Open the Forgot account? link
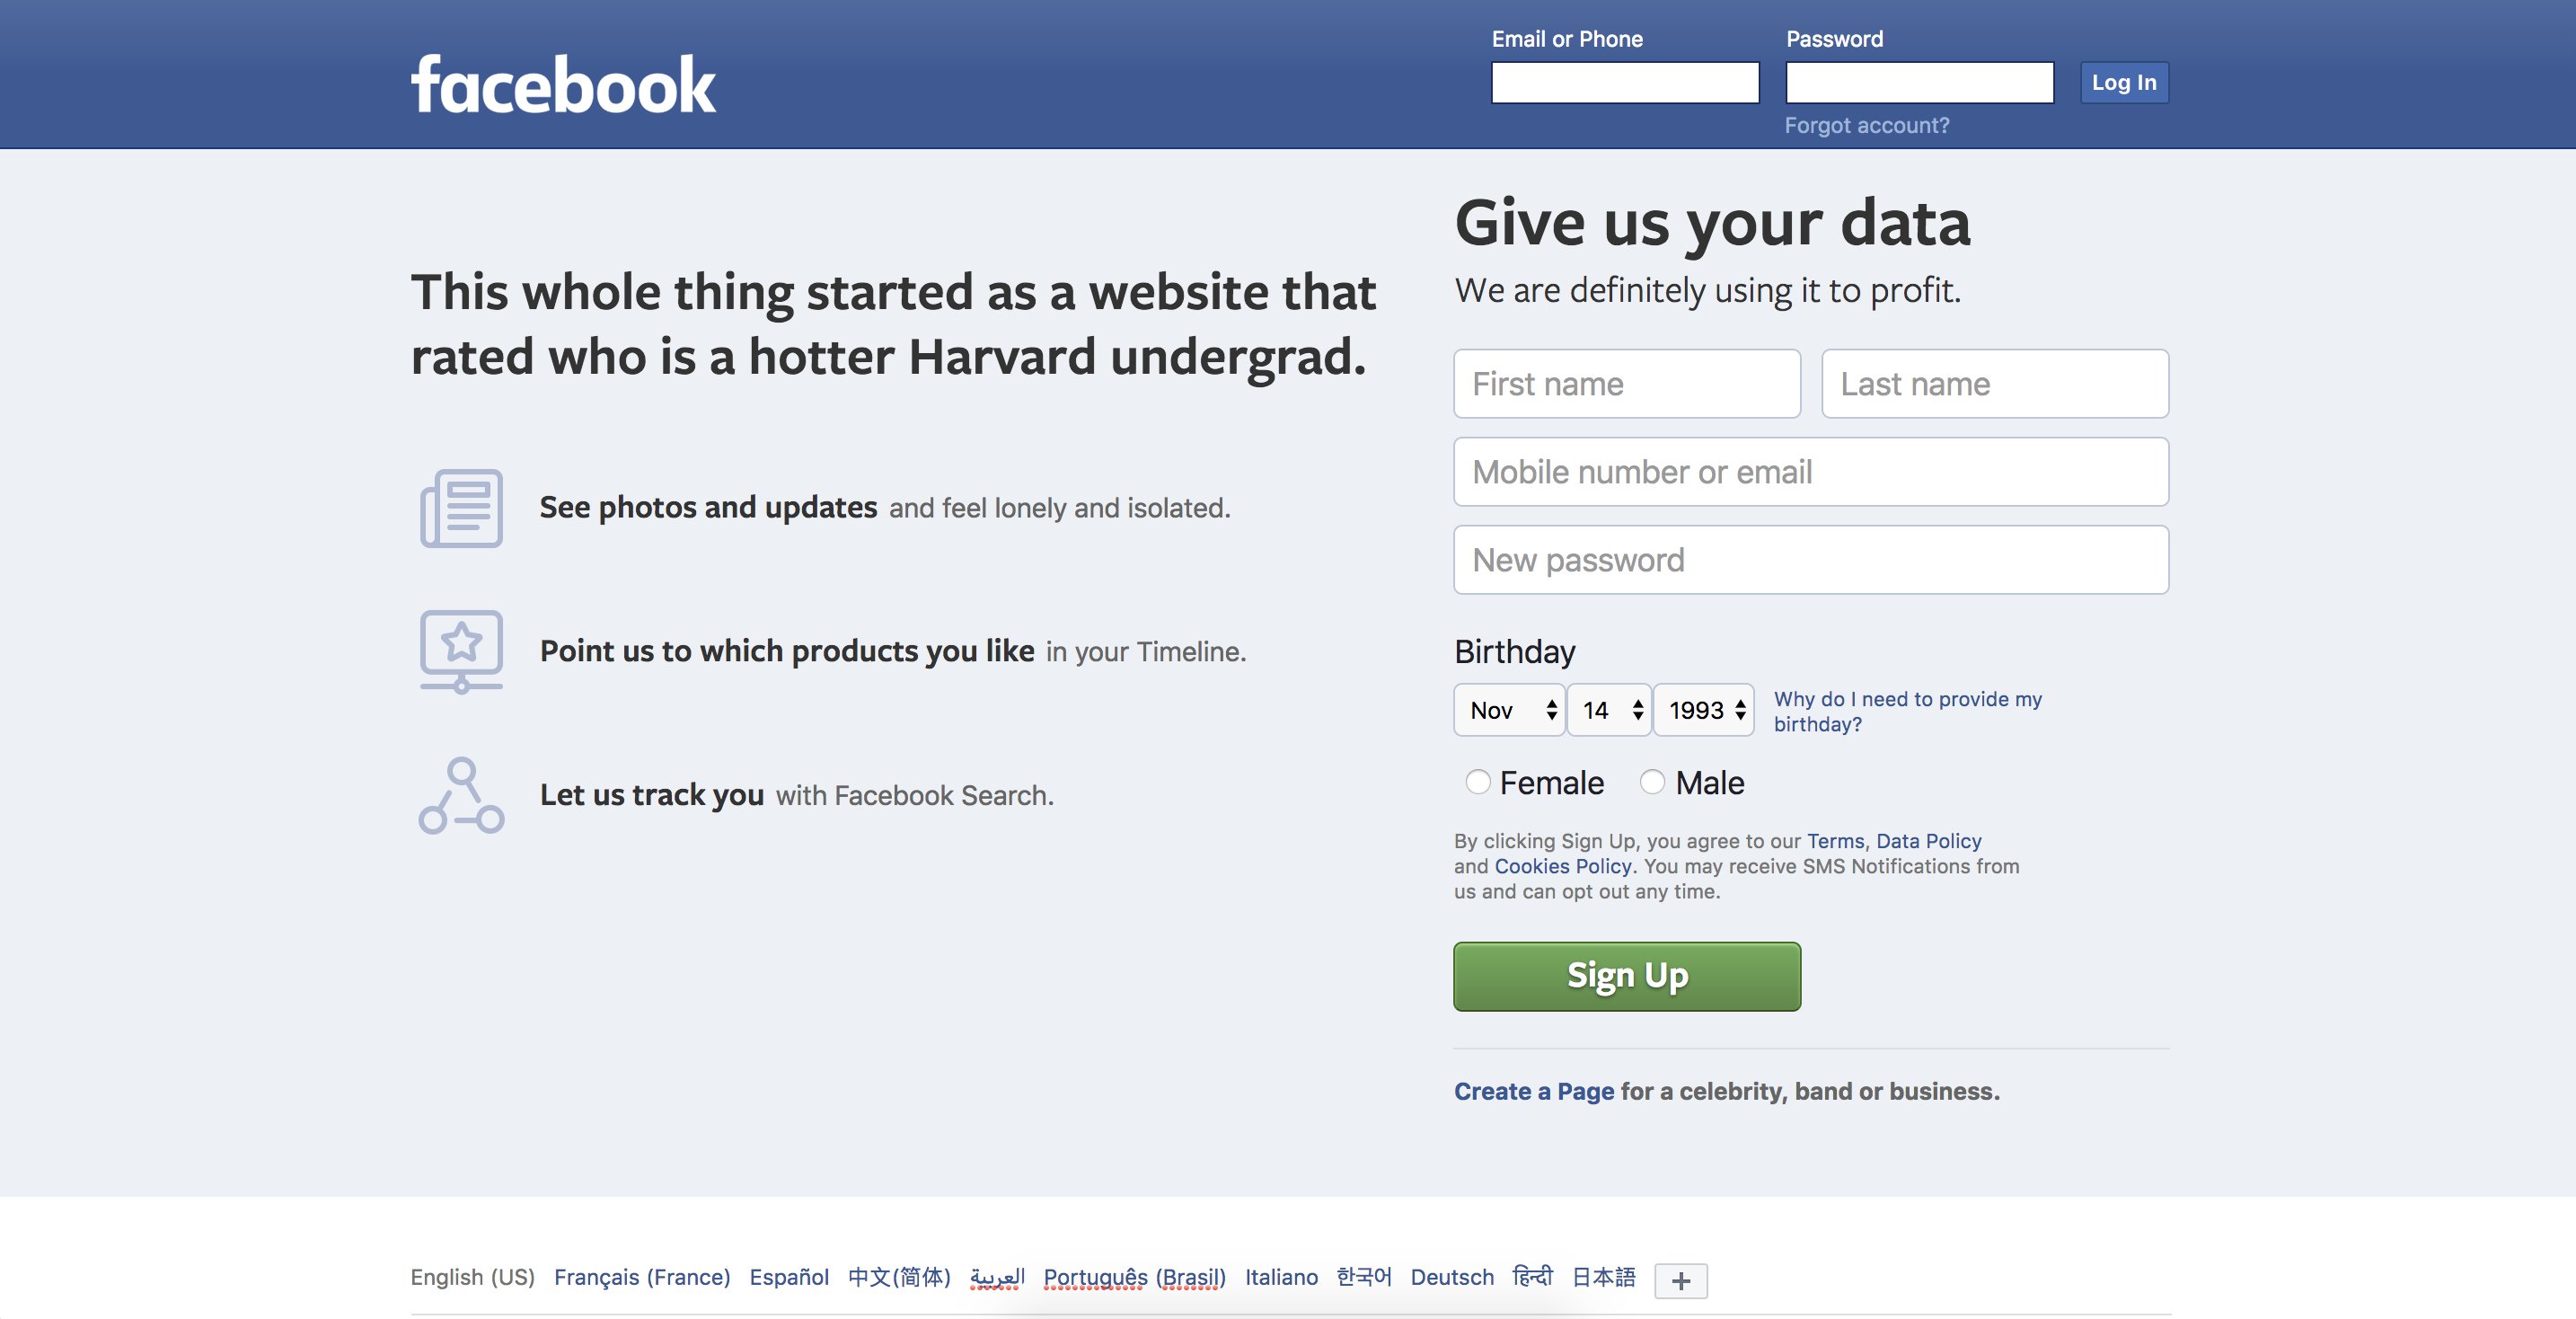 pos(1867,125)
